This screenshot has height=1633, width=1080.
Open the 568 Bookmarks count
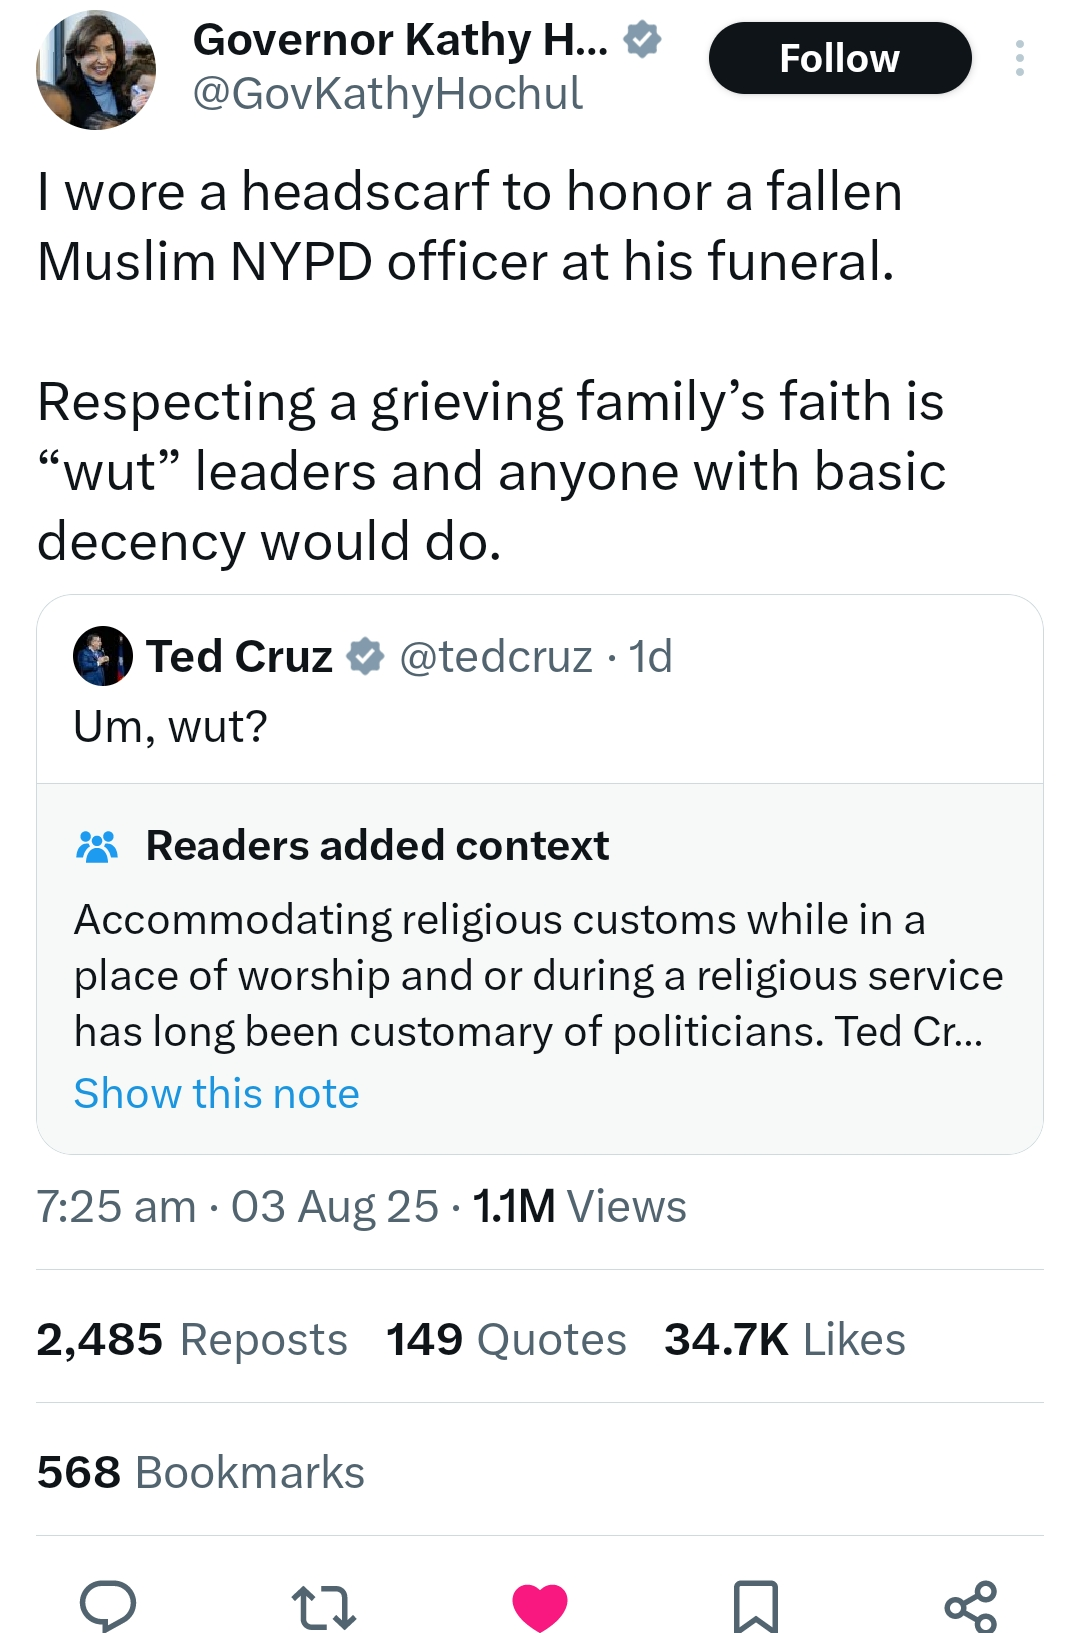201,1473
